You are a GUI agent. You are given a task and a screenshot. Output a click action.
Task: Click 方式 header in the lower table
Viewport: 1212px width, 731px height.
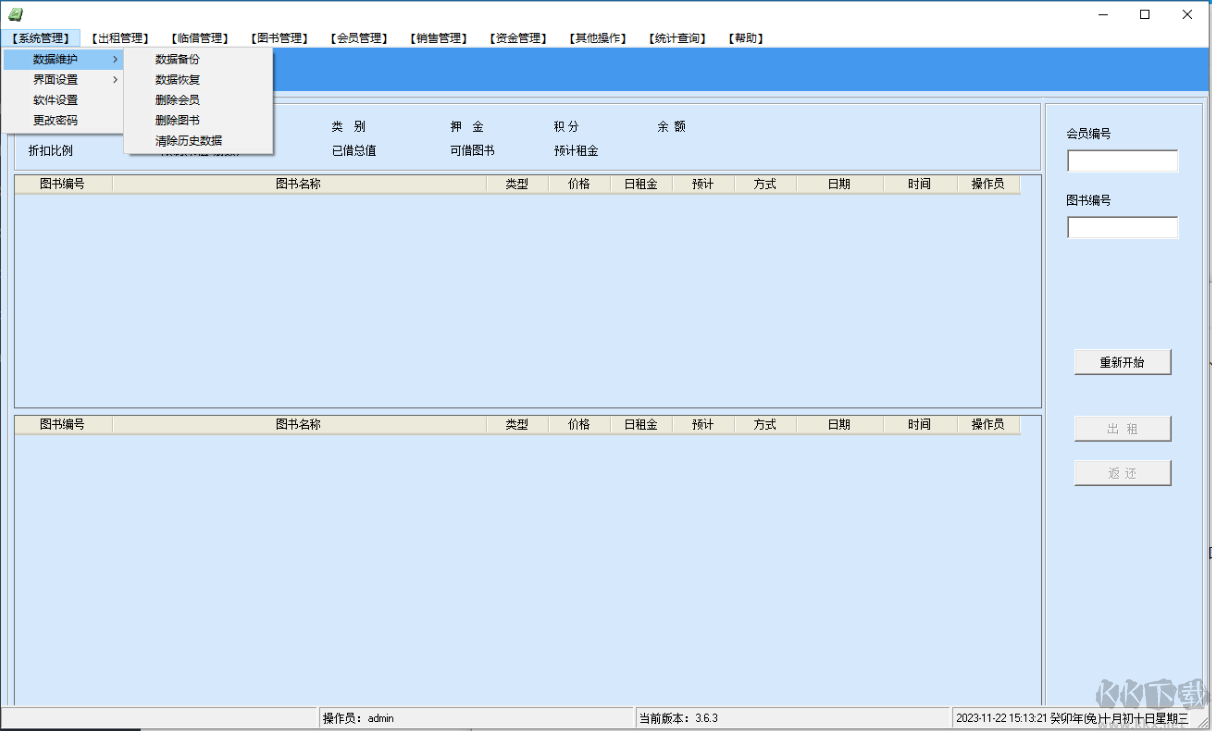[765, 424]
